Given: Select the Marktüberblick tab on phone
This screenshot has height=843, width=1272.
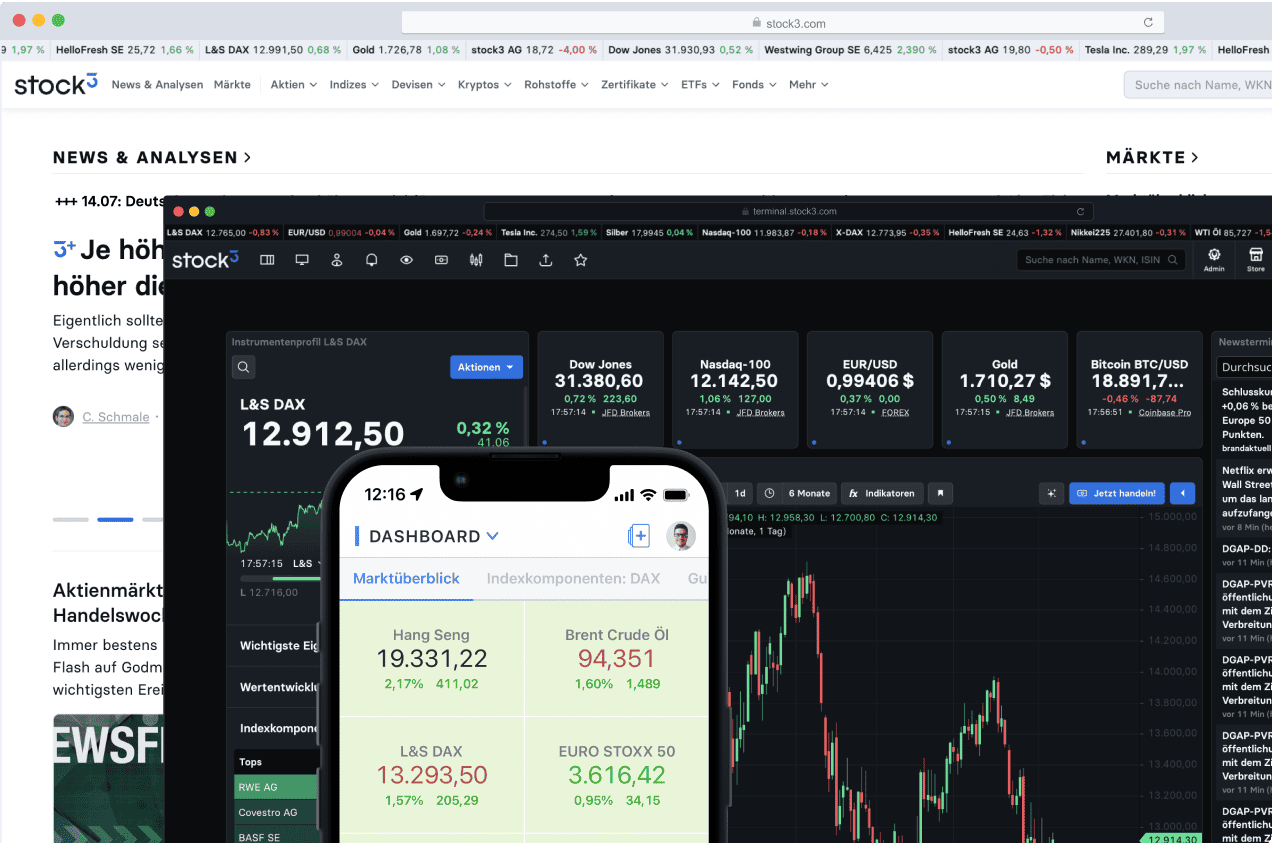Looking at the screenshot, I should pos(406,578).
